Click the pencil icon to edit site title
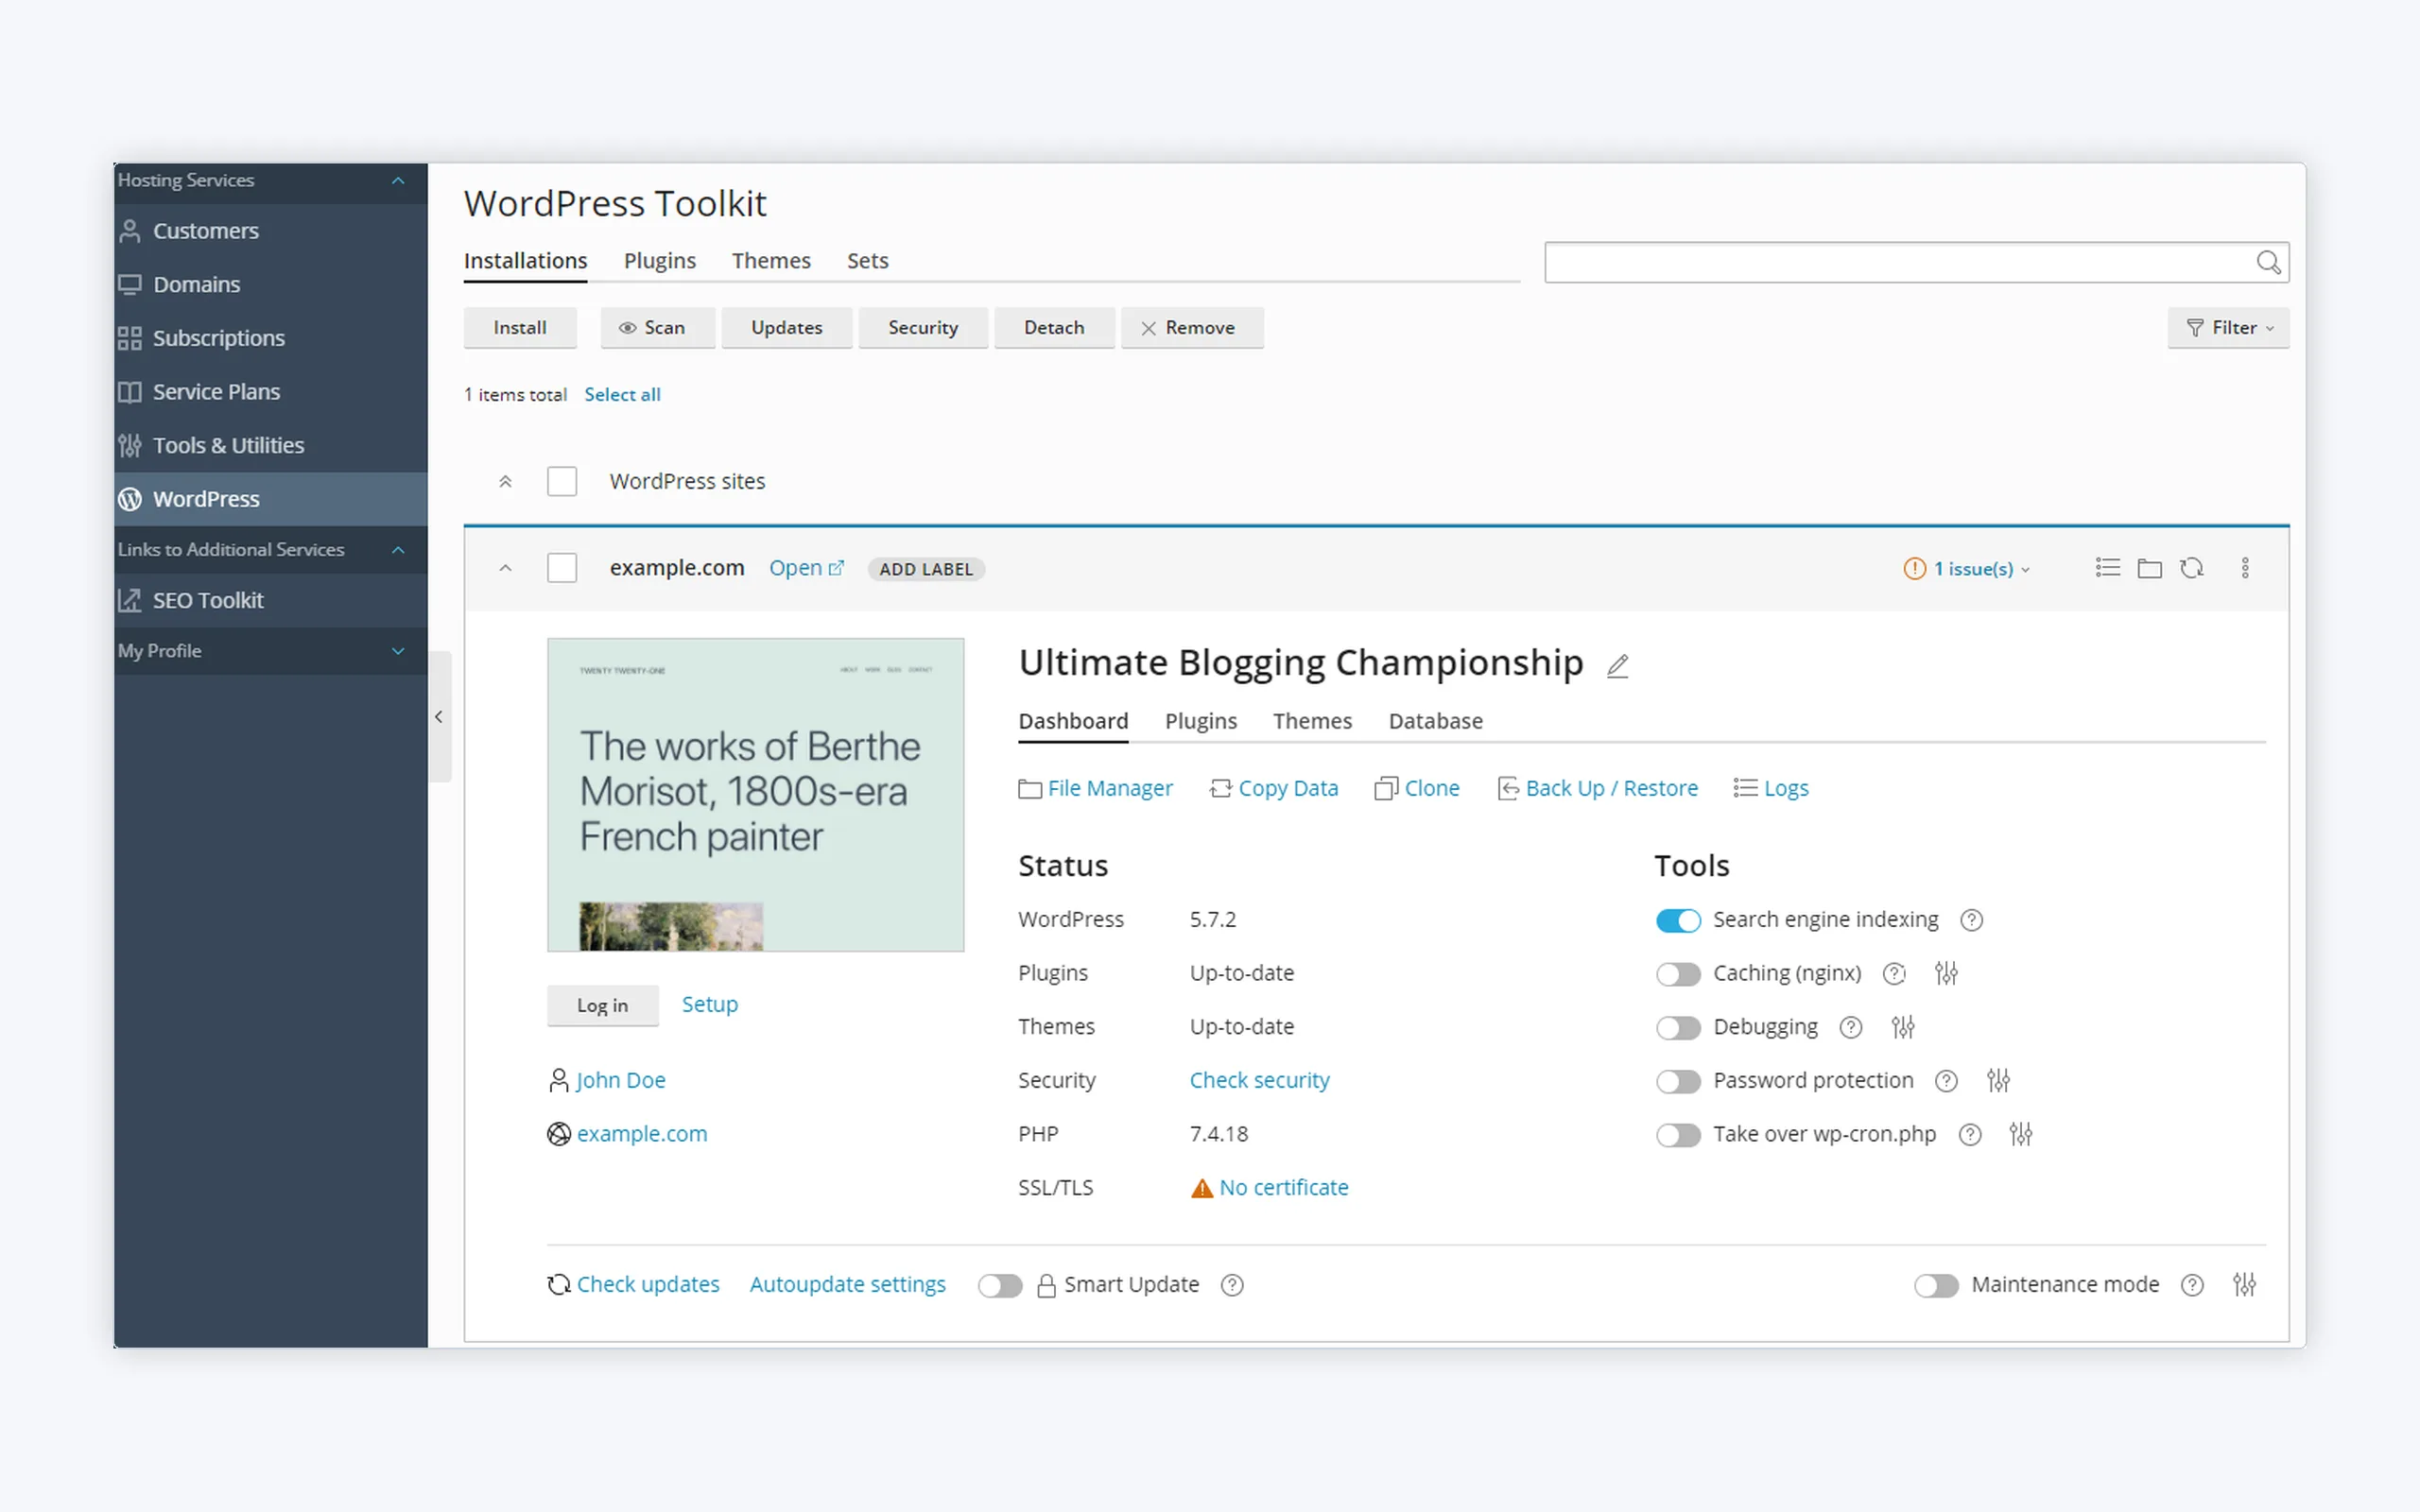Screen dimensions: 2420x1512 1618,666
